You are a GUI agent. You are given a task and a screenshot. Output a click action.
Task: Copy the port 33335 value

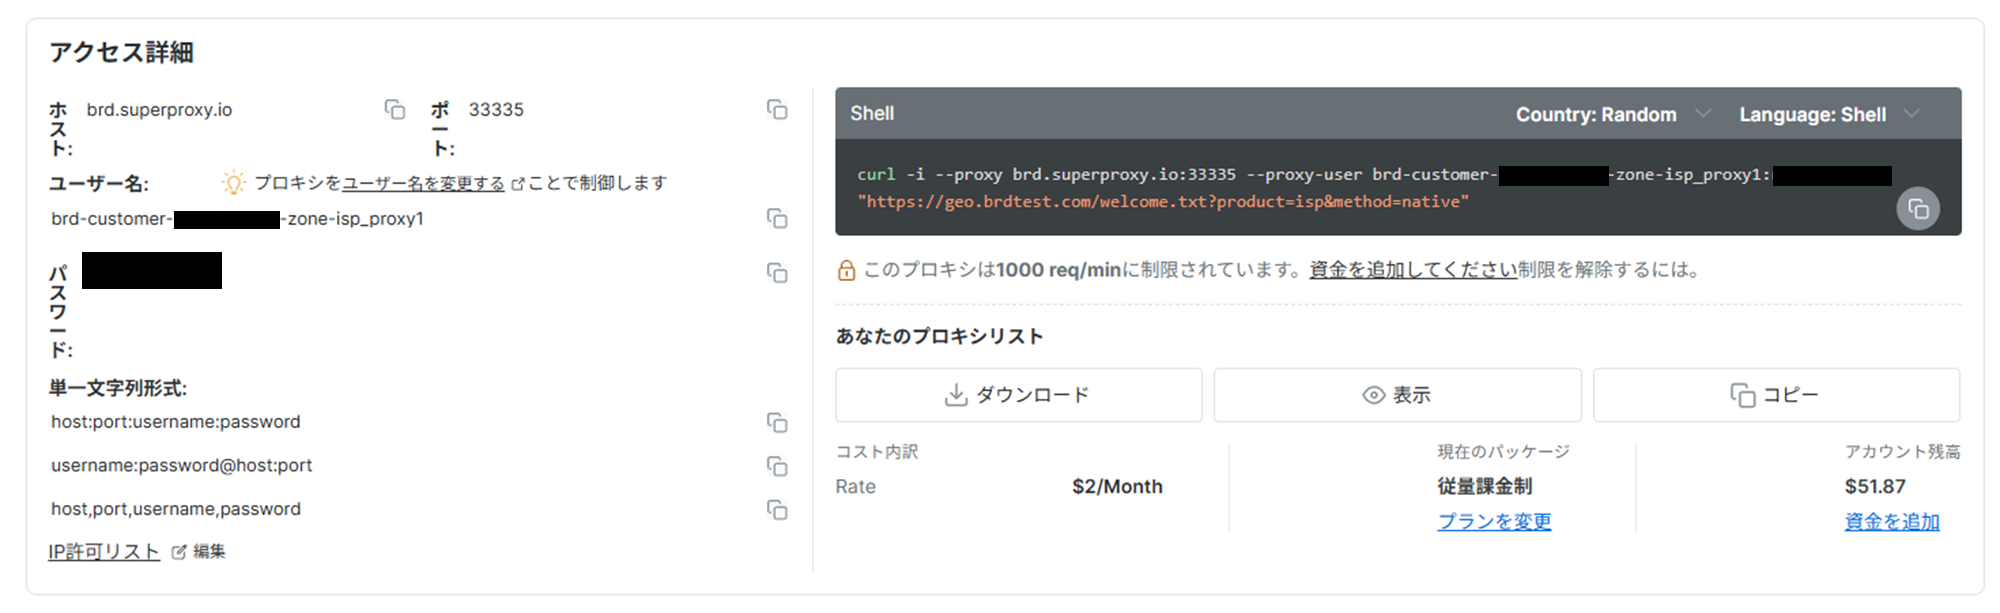777,110
